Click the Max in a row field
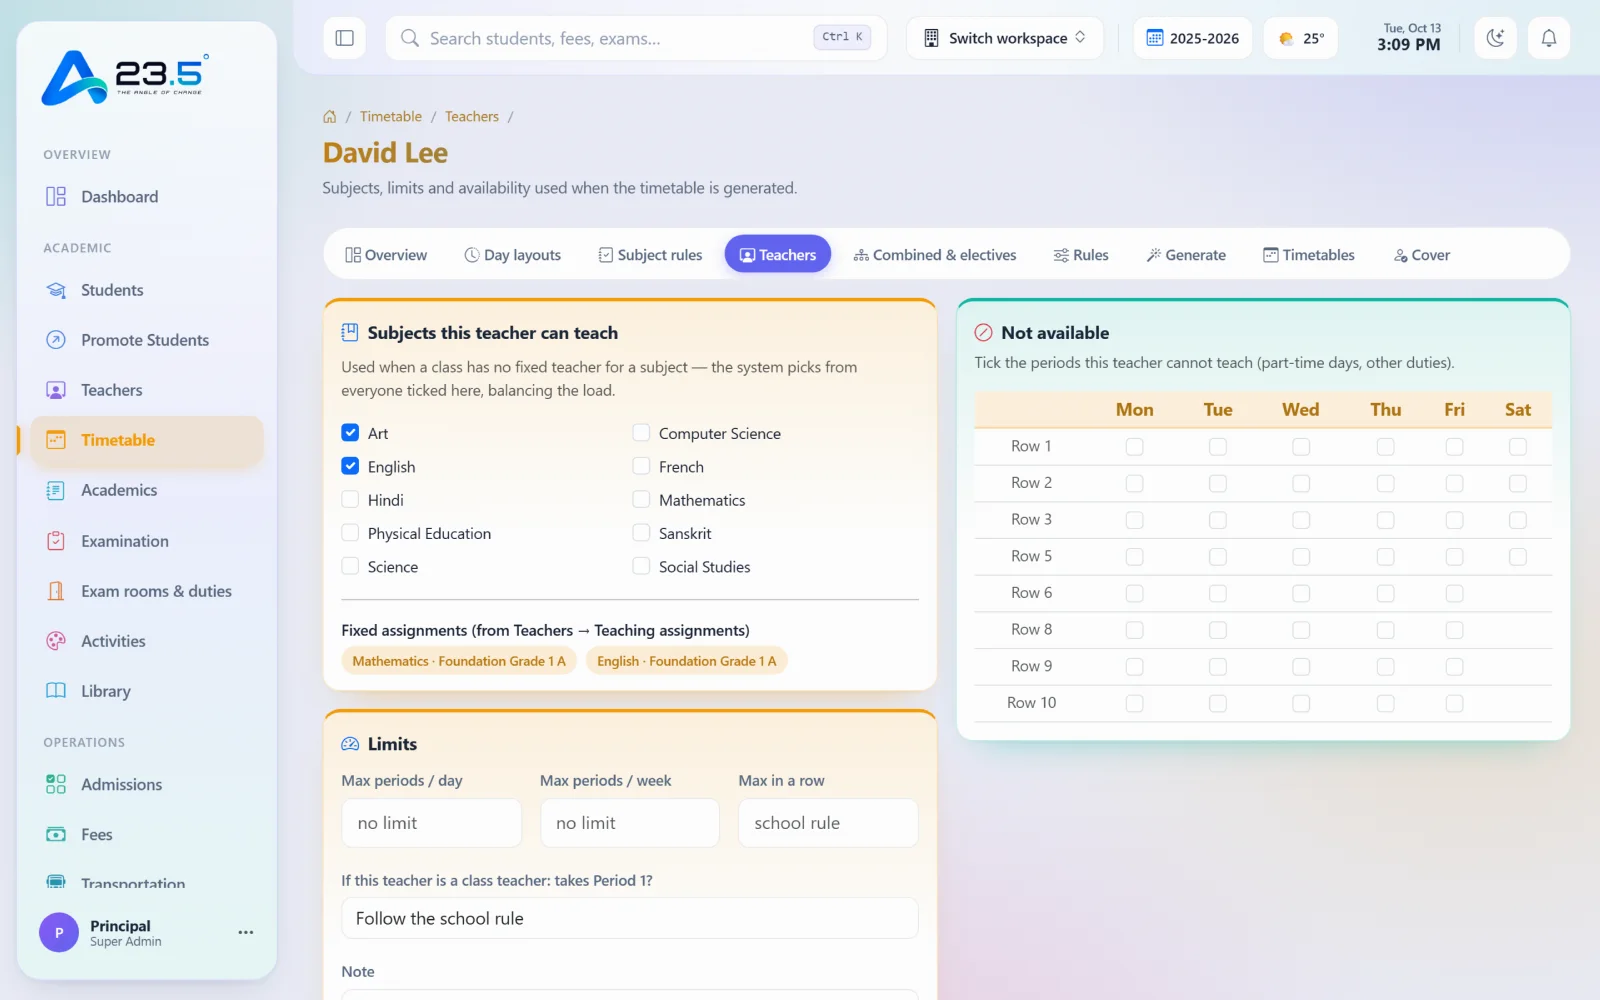 [828, 823]
